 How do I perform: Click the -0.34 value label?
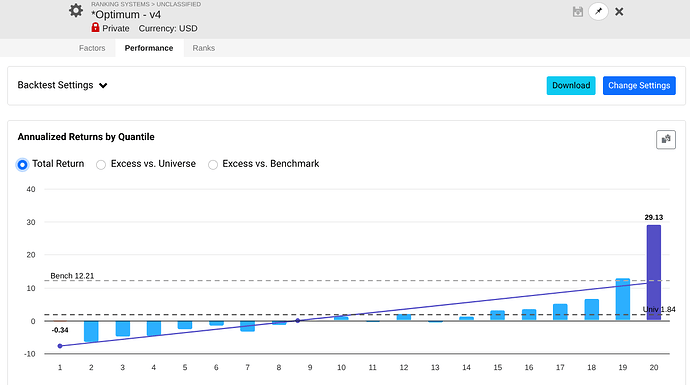[x=60, y=330]
